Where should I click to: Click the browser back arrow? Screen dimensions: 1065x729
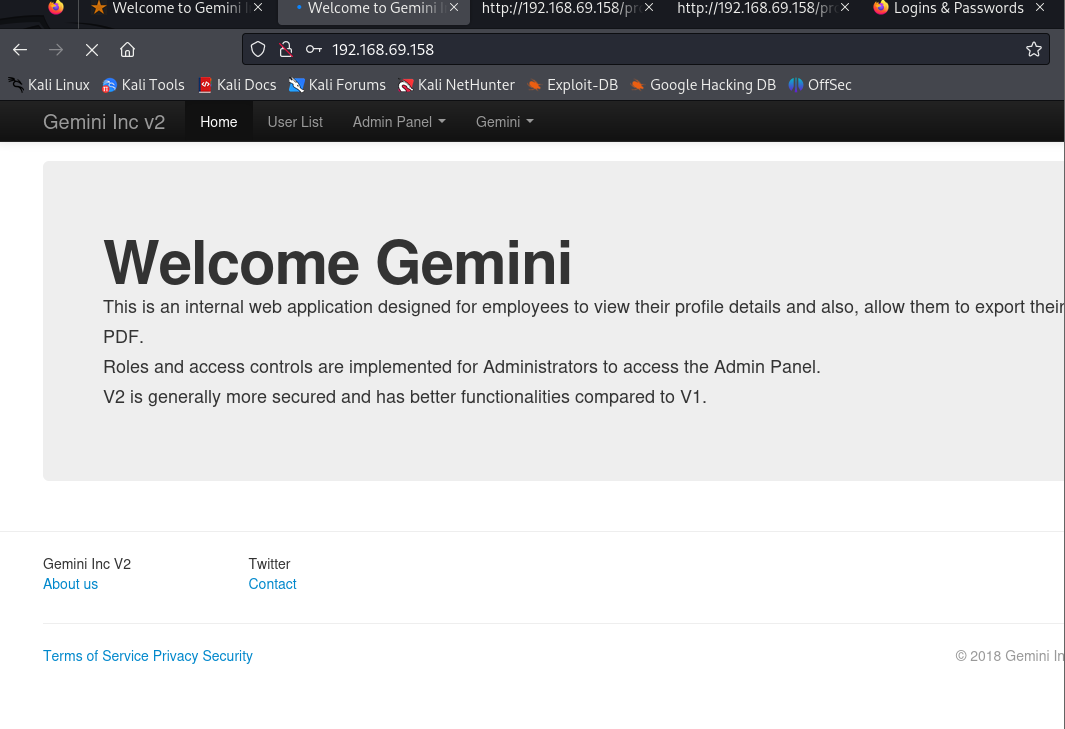[x=20, y=50]
